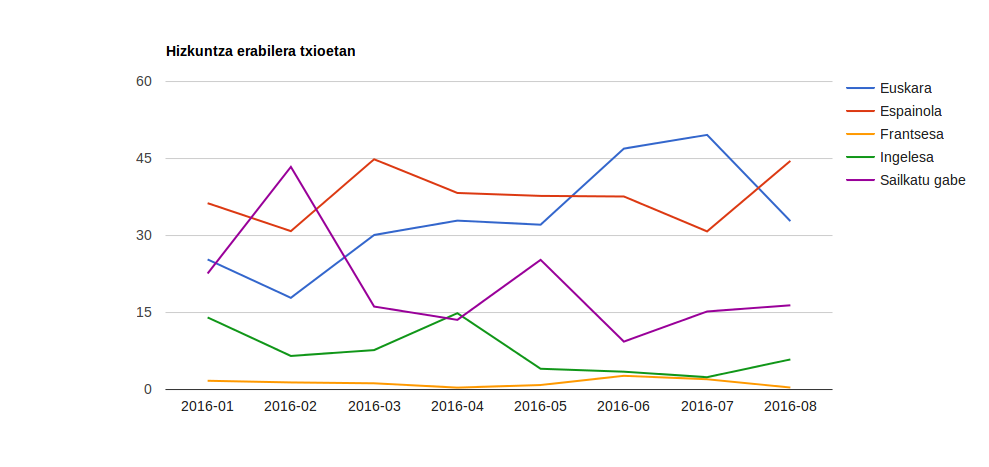Select the Sailkatu gabe legend entry
Image resolution: width=989 pixels, height=467 pixels.
pyautogui.click(x=922, y=180)
